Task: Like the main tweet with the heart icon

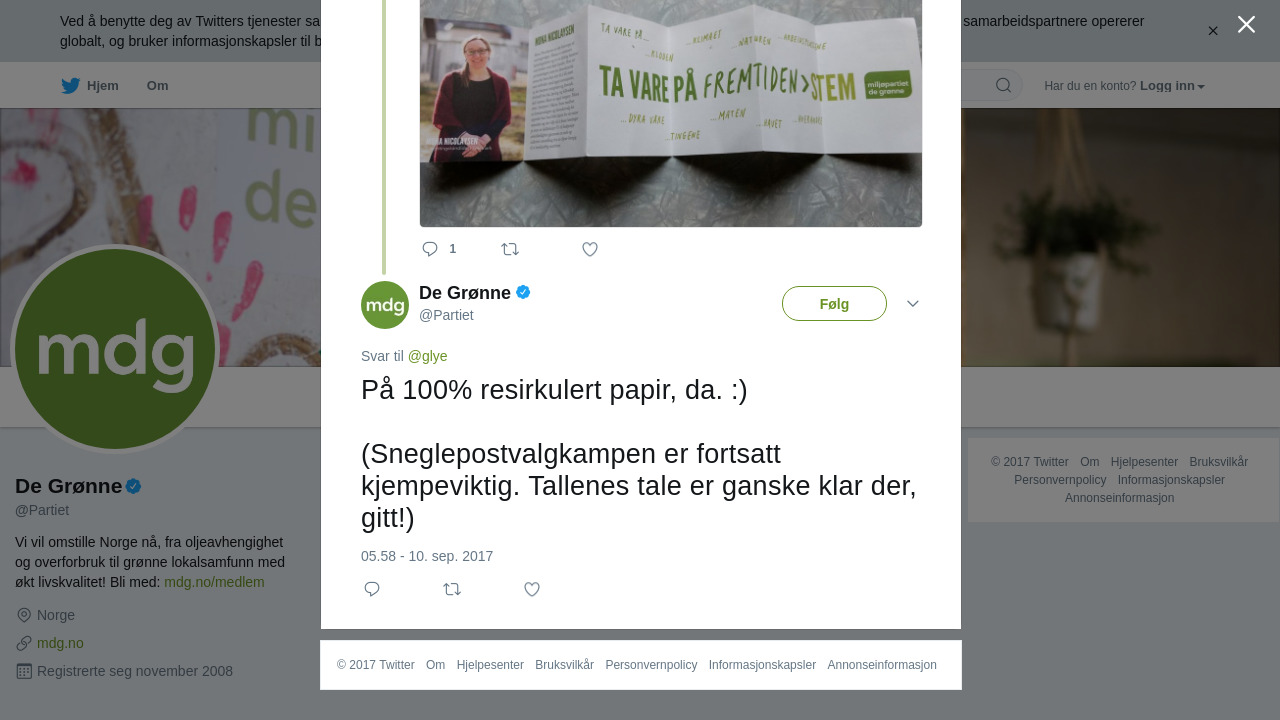Action: (532, 589)
